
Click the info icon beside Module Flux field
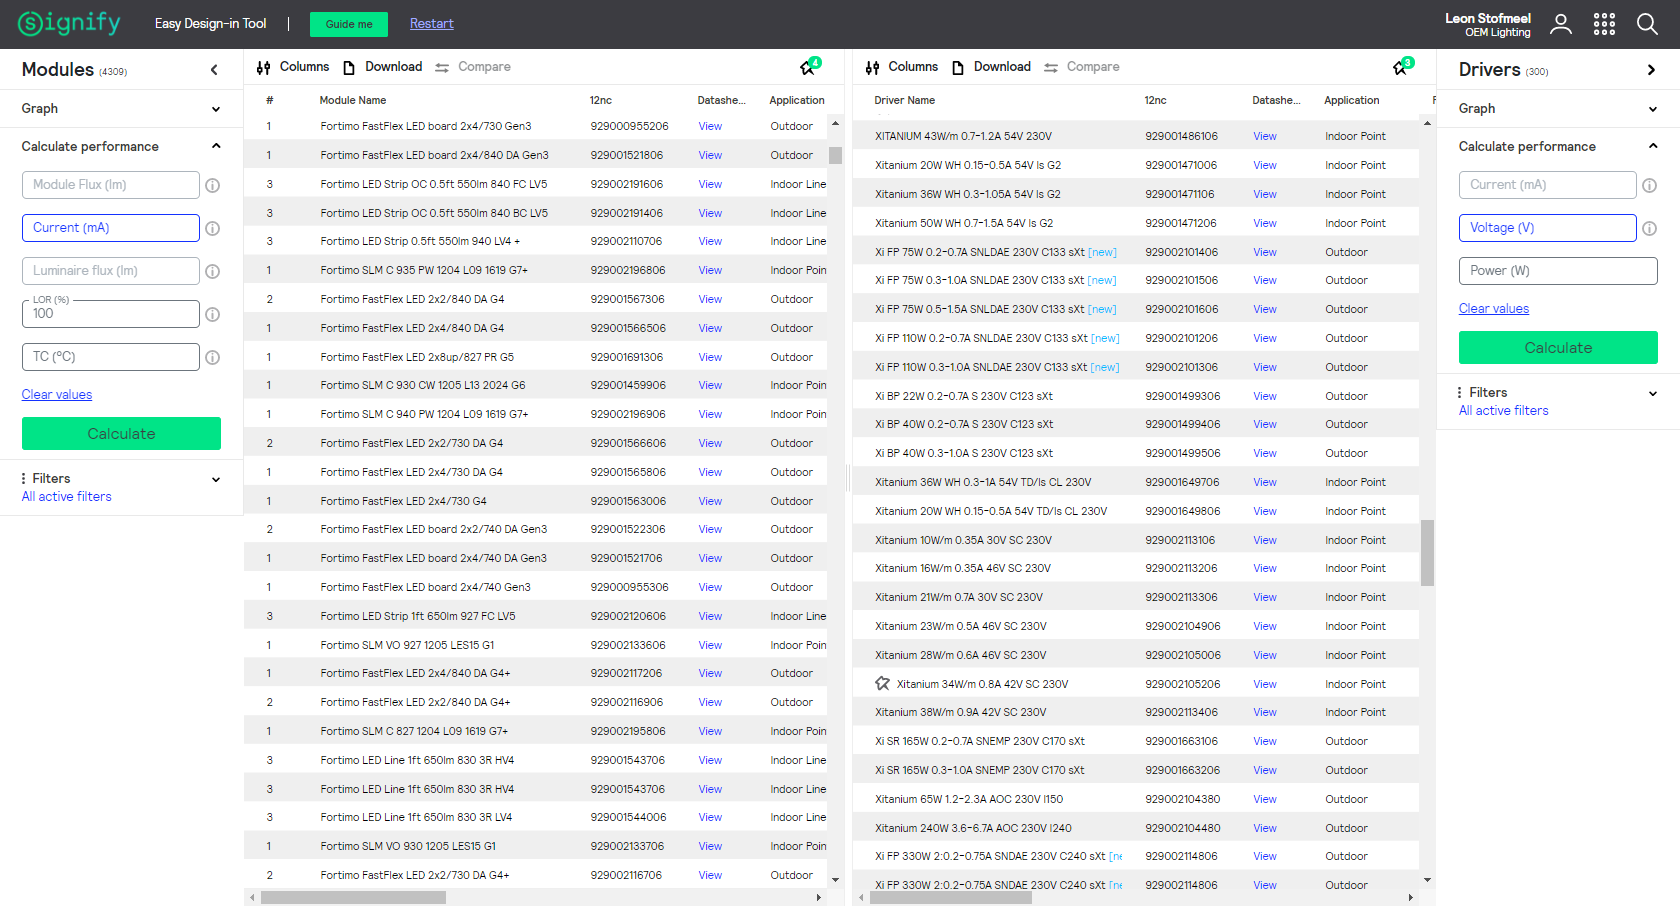(212, 185)
